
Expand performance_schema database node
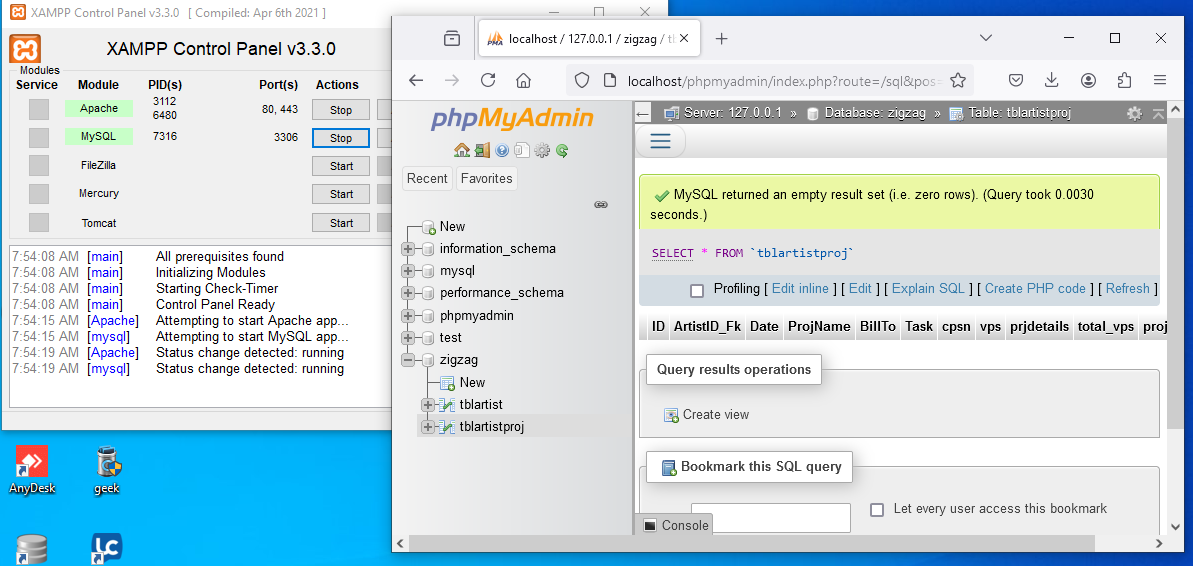pyautogui.click(x=408, y=293)
